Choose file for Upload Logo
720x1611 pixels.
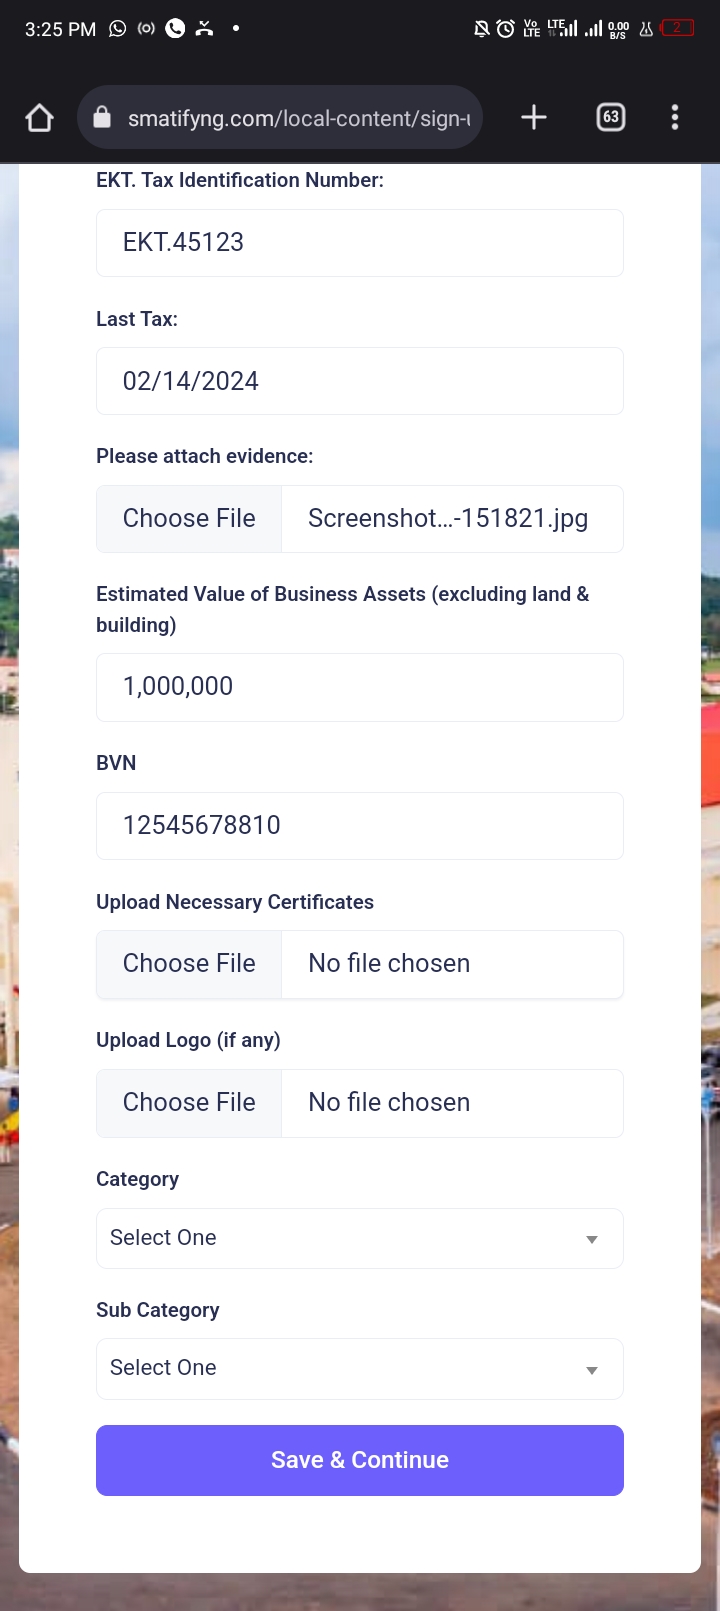tap(189, 1103)
